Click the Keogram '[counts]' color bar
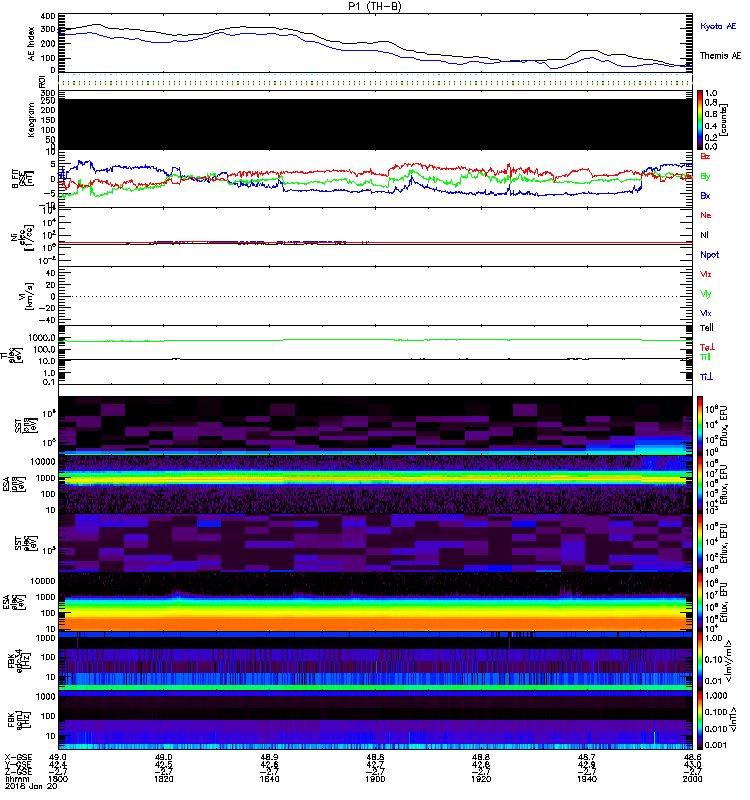This screenshot has width=750, height=800. click(x=700, y=120)
